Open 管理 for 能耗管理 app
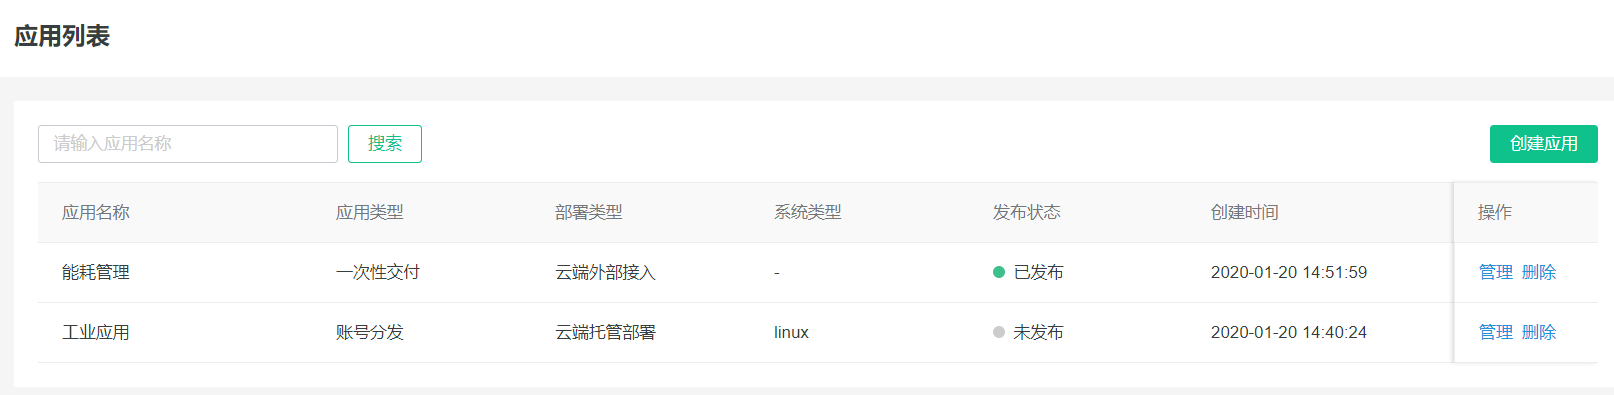Image resolution: width=1614 pixels, height=395 pixels. (1496, 272)
